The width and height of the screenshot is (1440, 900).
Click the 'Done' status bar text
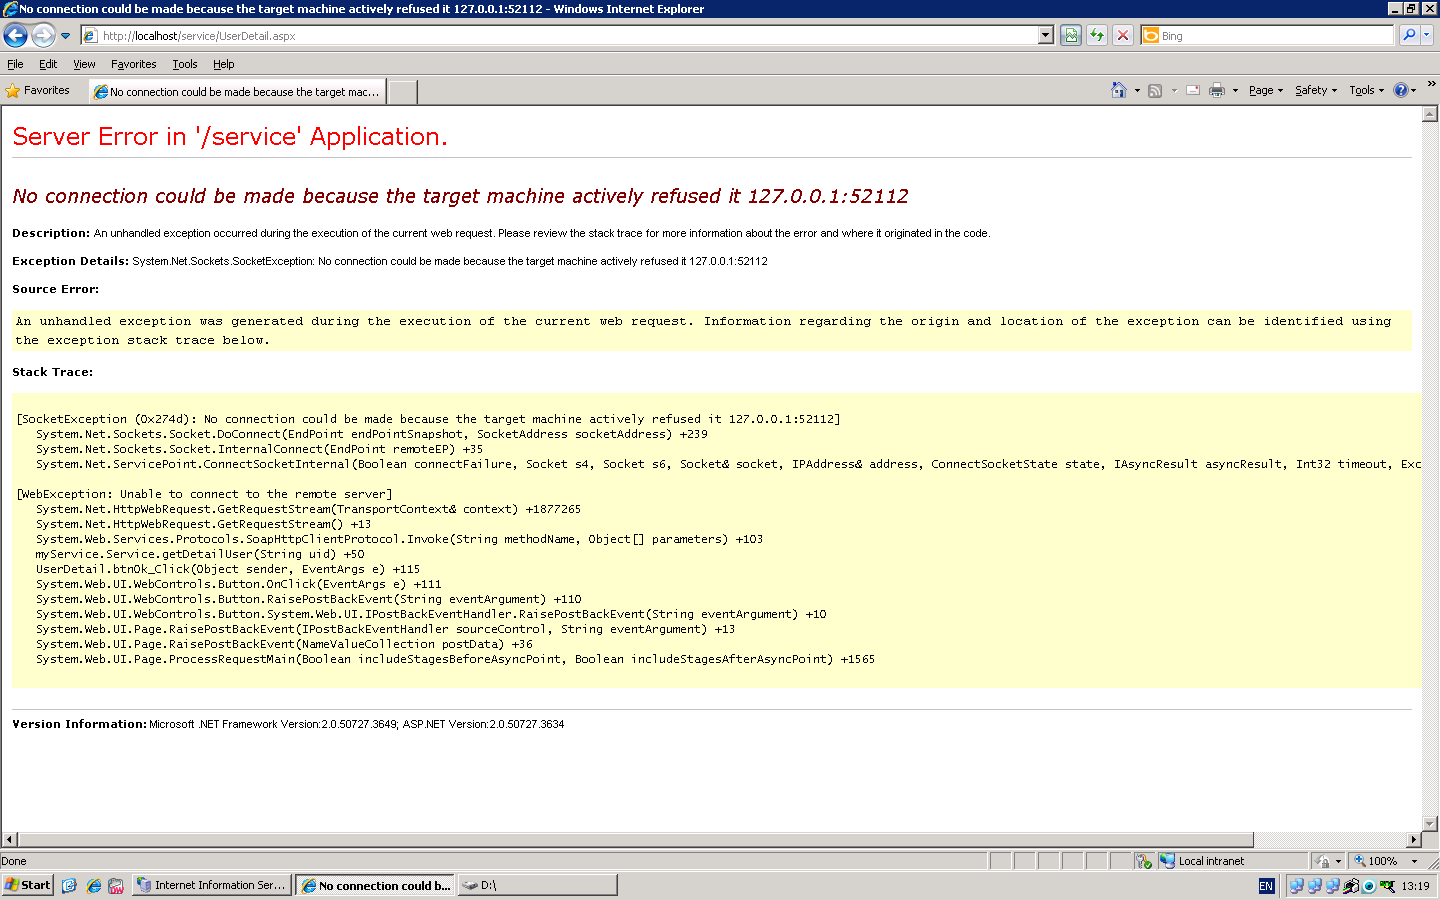(x=14, y=861)
